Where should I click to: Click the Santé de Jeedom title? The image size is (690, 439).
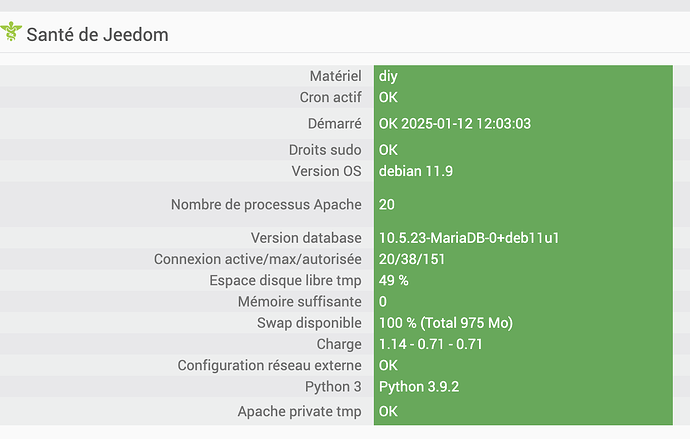pyautogui.click(x=97, y=35)
